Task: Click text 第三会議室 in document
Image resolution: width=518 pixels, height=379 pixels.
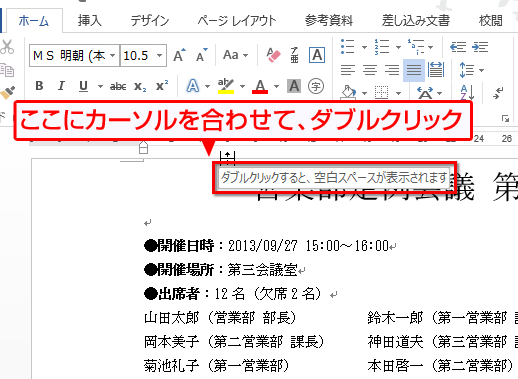Action: point(262,270)
